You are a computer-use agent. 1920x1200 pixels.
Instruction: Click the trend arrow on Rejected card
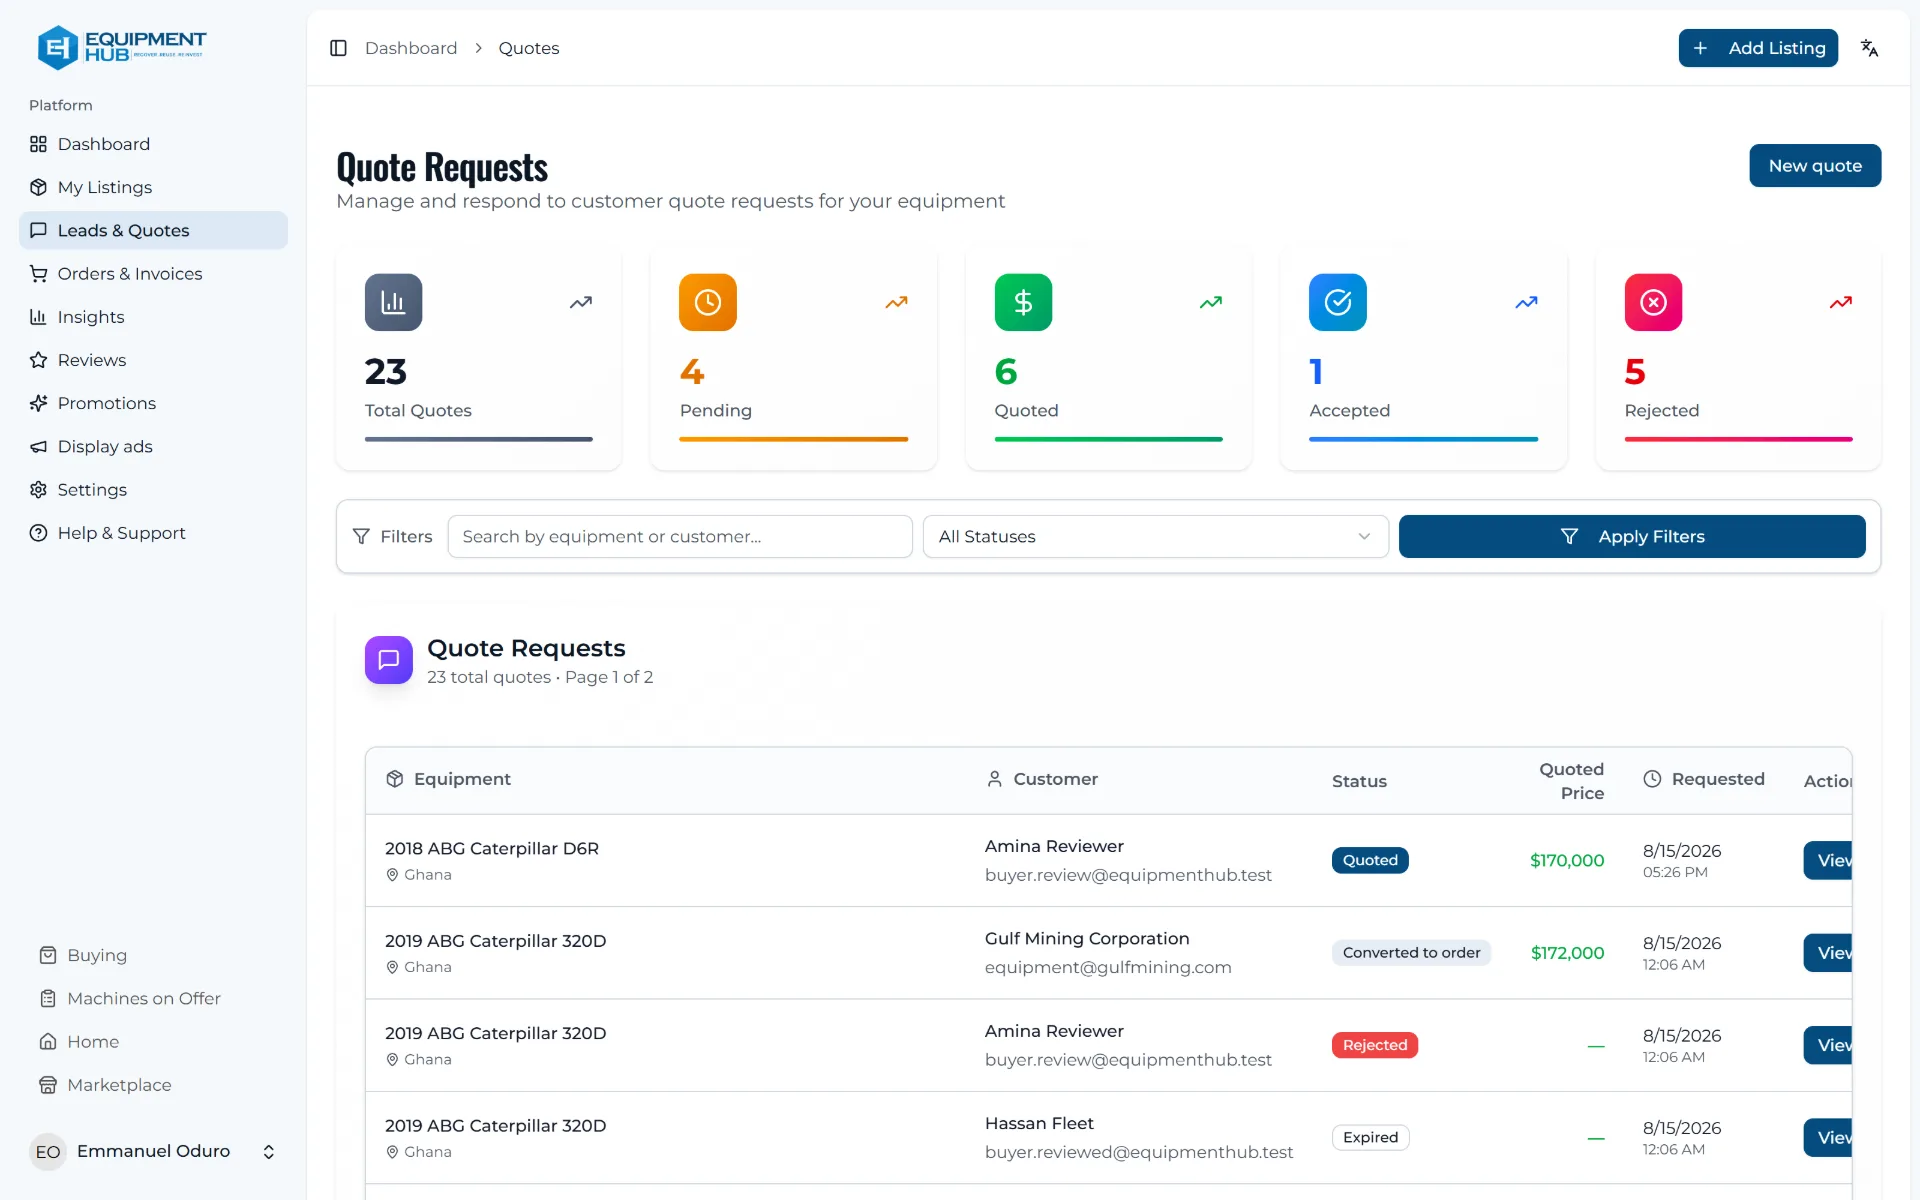[1840, 302]
